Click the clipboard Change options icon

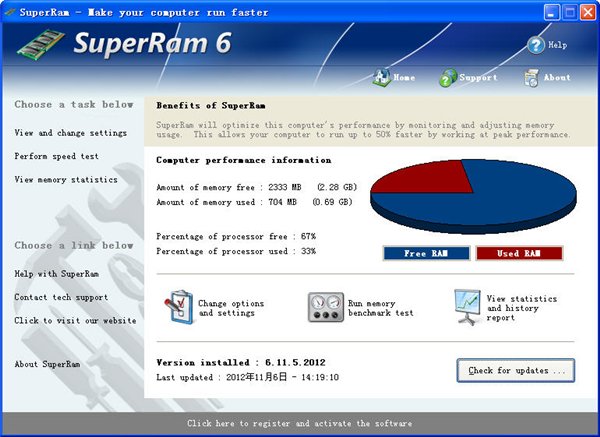179,307
